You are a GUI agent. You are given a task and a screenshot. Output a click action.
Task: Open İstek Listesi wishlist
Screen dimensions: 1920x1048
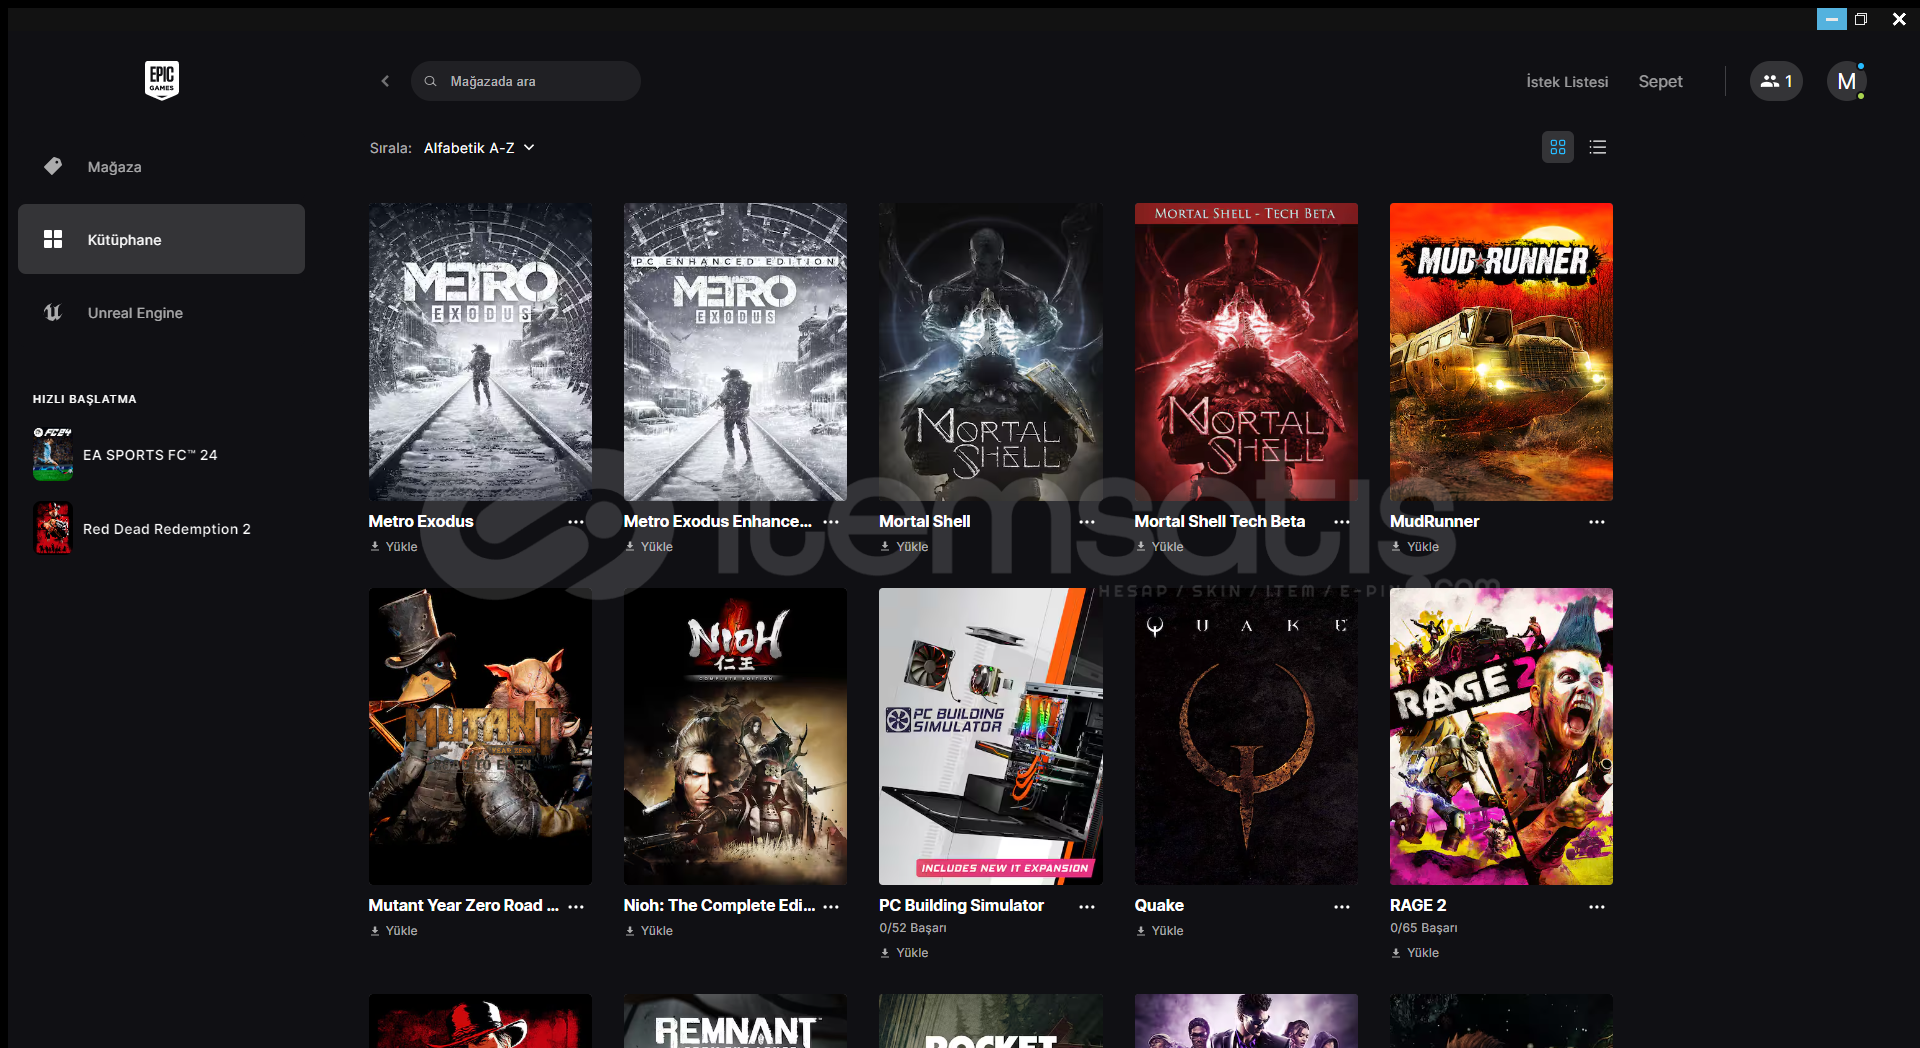click(x=1567, y=81)
